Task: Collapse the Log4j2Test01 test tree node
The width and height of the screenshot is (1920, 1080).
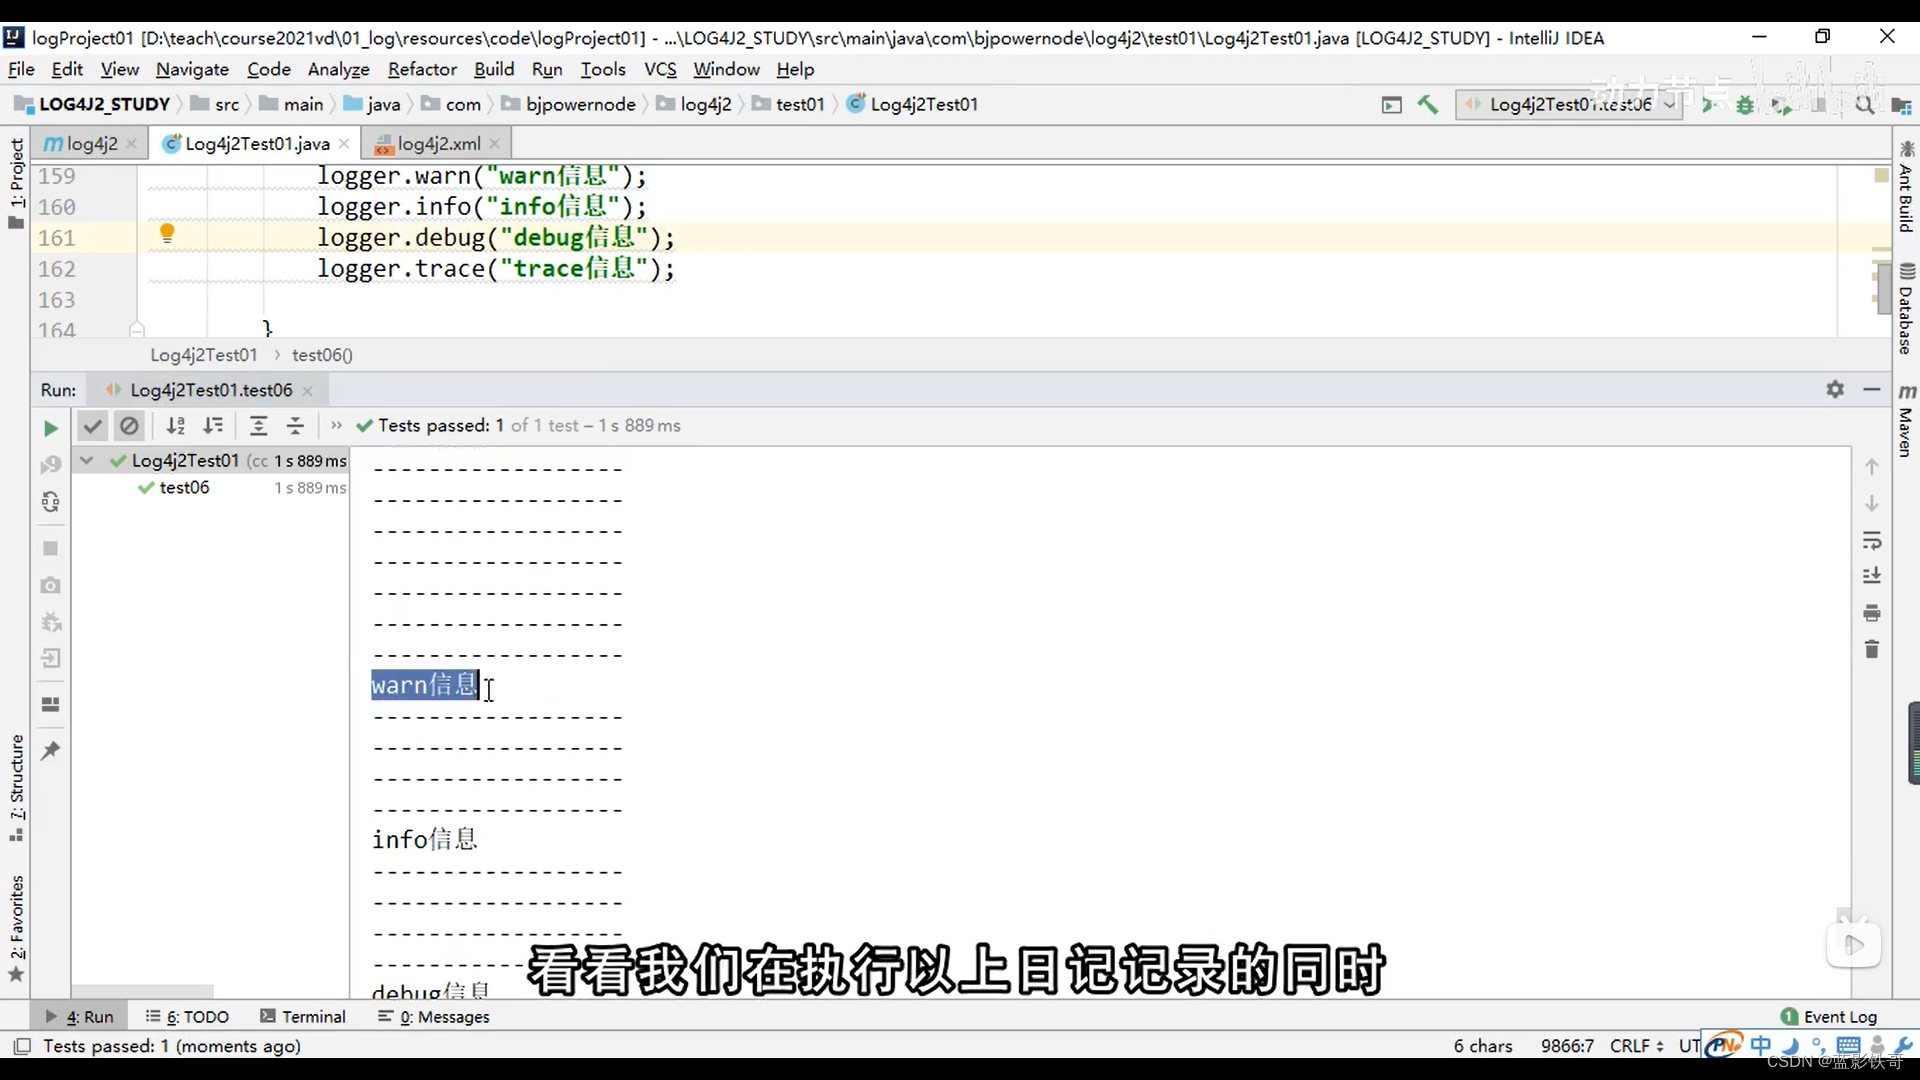Action: click(87, 460)
